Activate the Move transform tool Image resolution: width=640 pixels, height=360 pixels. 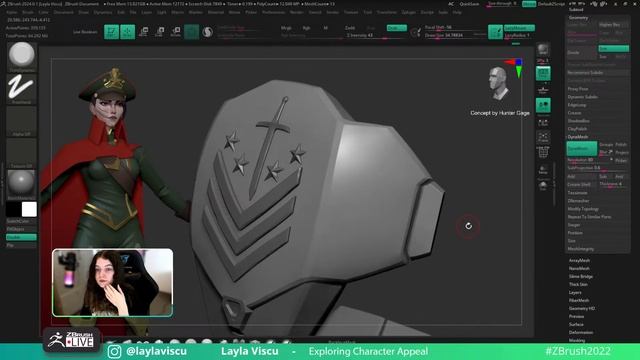coord(144,32)
